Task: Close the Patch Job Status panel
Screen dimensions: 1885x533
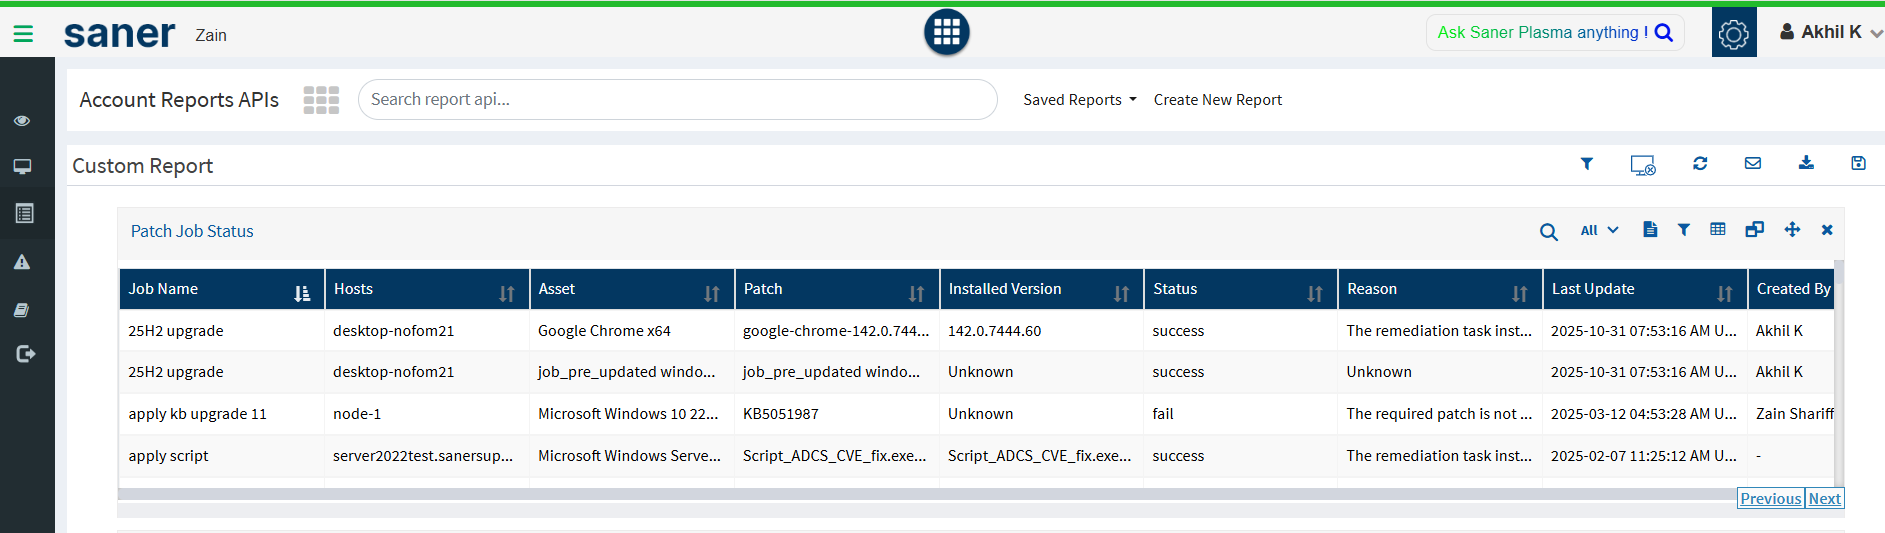Action: coord(1826,231)
